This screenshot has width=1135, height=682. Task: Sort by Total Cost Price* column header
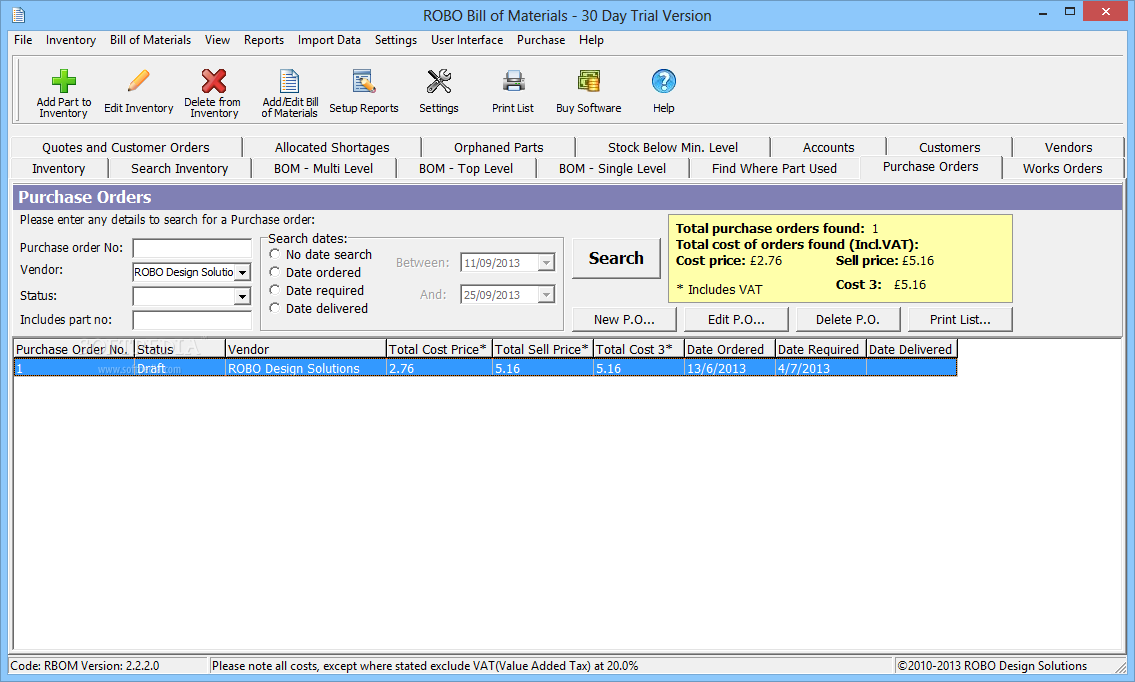439,349
